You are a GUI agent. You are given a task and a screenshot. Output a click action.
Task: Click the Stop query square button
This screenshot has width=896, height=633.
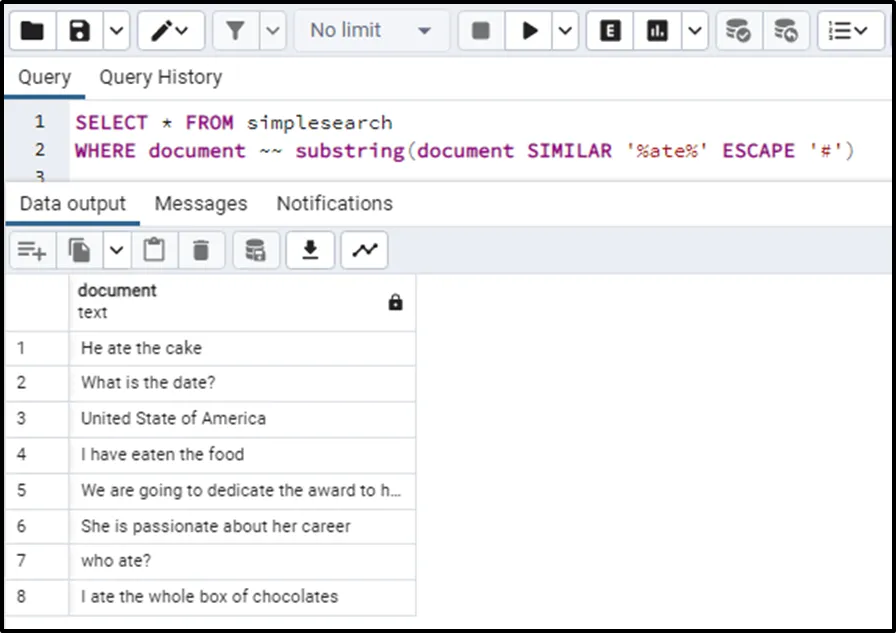coord(481,31)
